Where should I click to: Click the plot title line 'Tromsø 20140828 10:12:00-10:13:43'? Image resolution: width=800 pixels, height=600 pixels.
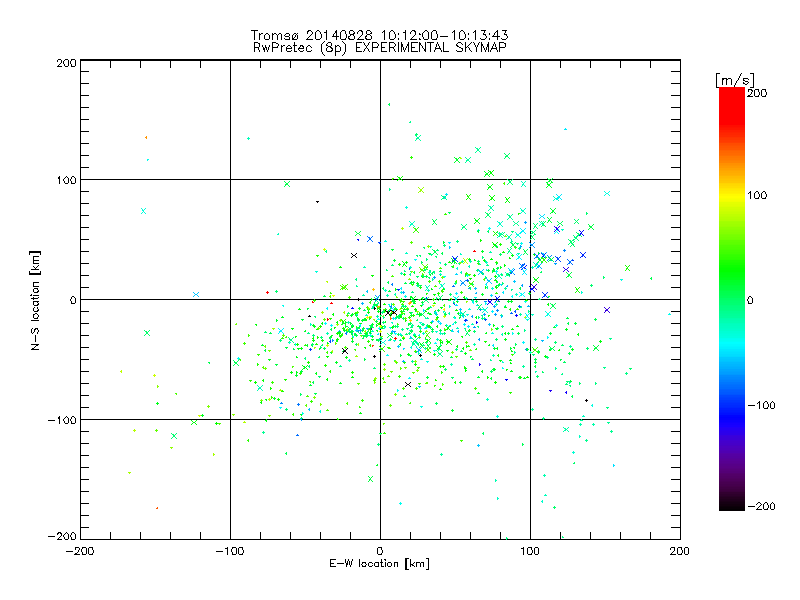[x=380, y=35]
